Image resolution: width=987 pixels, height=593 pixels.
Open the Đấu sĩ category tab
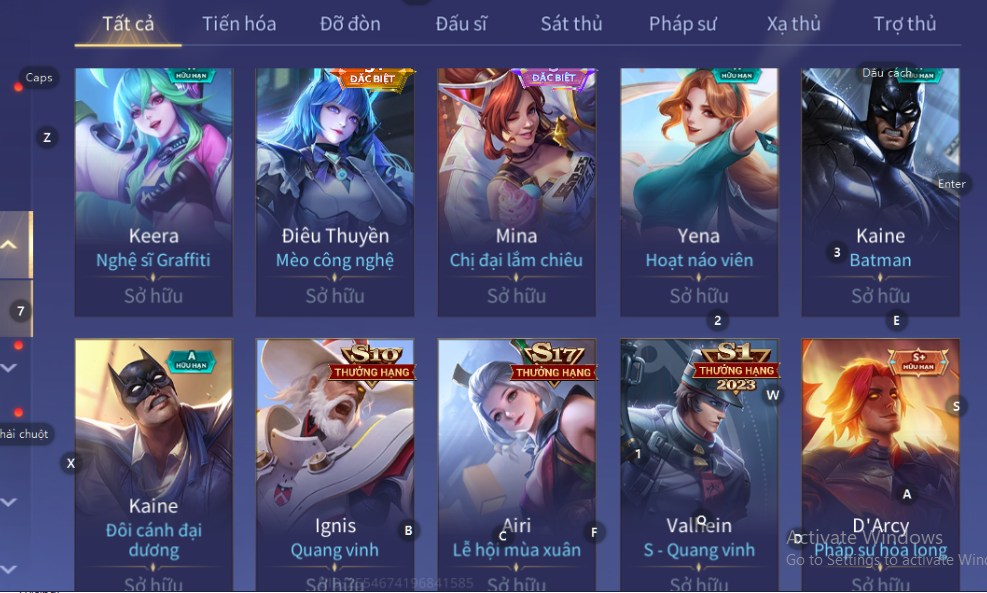(x=461, y=24)
